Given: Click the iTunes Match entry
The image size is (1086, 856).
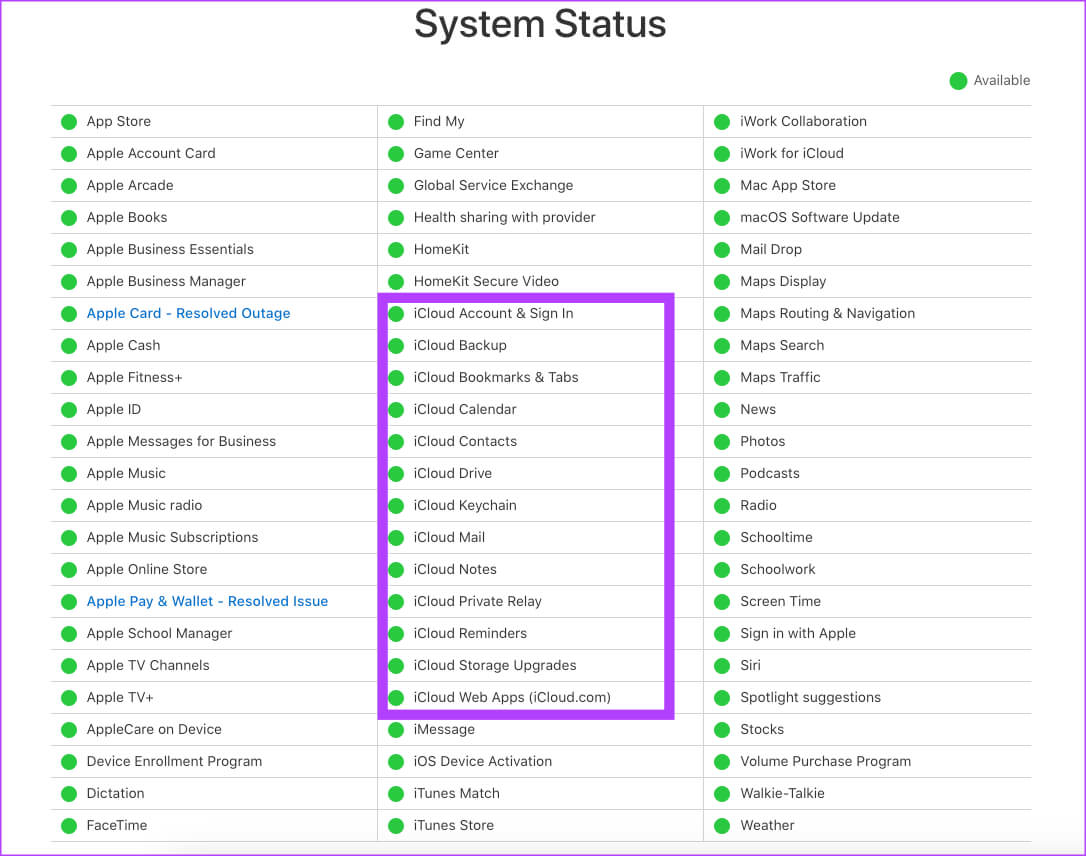Looking at the screenshot, I should (456, 794).
